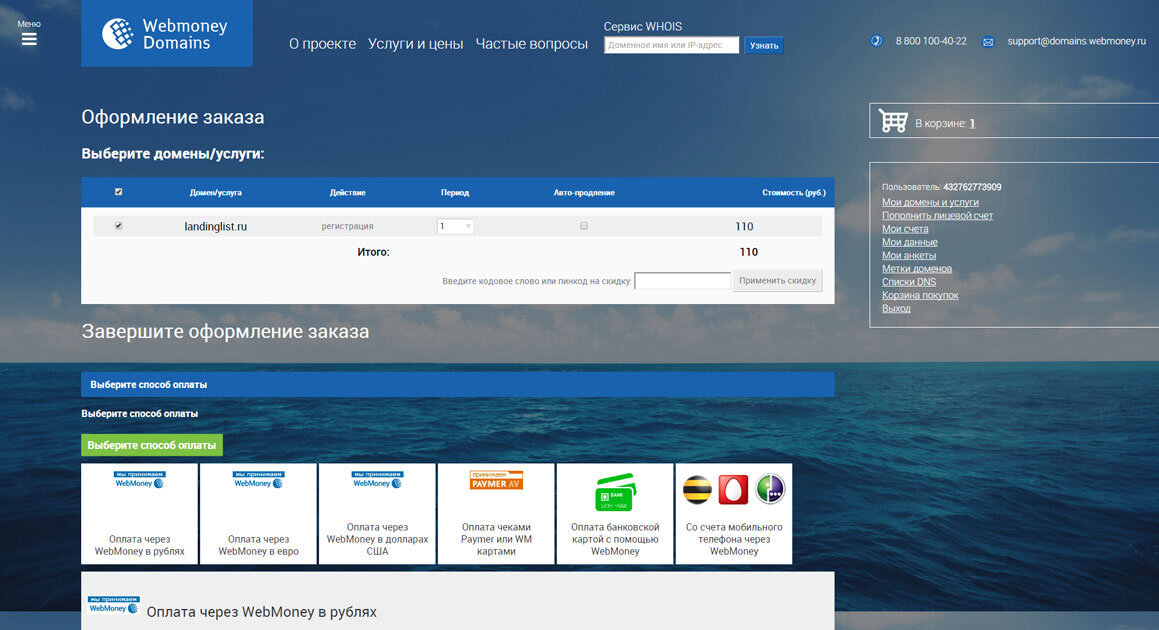The image size is (1159, 630).
Task: Click WebMoney logo in euro payment tile
Action: tap(258, 480)
